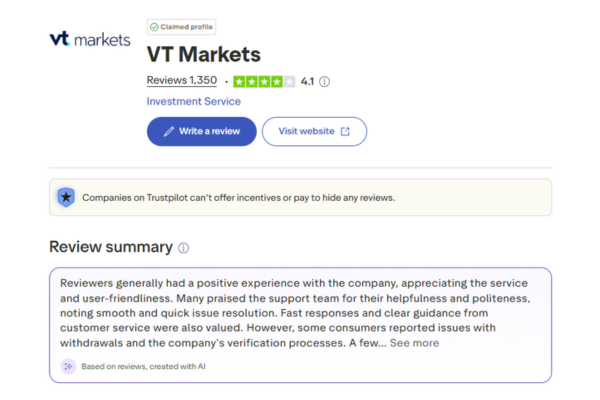This screenshot has width=600, height=400.
Task: Expand the summary with See more
Action: click(414, 343)
